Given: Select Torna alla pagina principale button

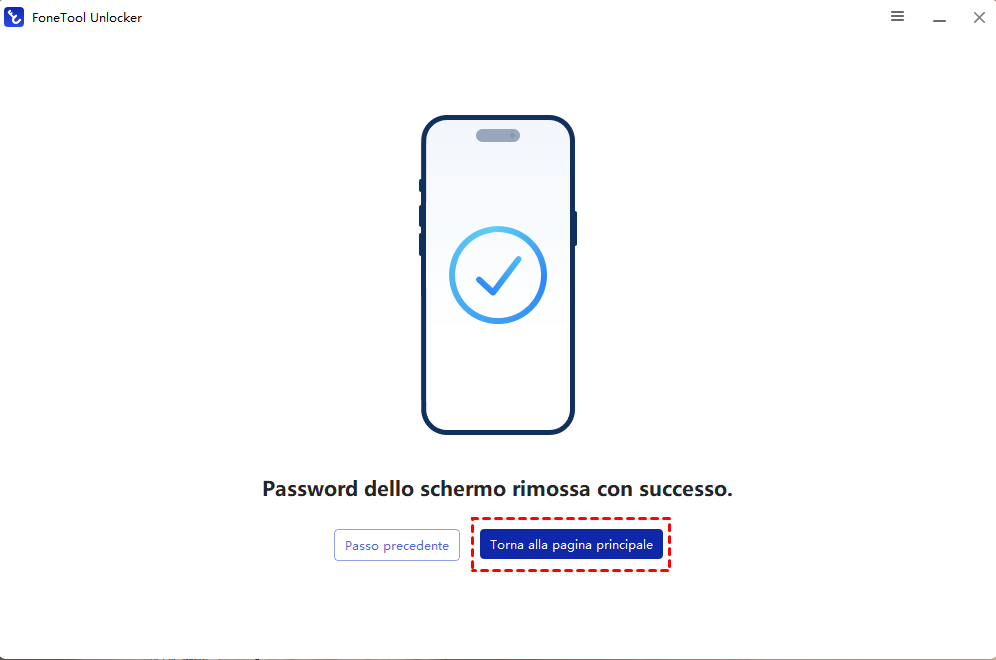Looking at the screenshot, I should coord(571,544).
